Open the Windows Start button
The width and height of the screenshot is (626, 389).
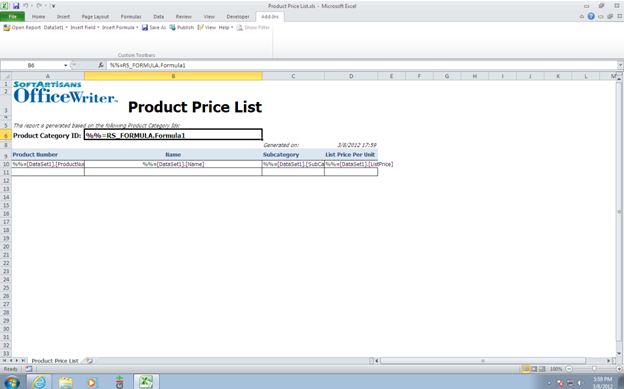(12, 382)
